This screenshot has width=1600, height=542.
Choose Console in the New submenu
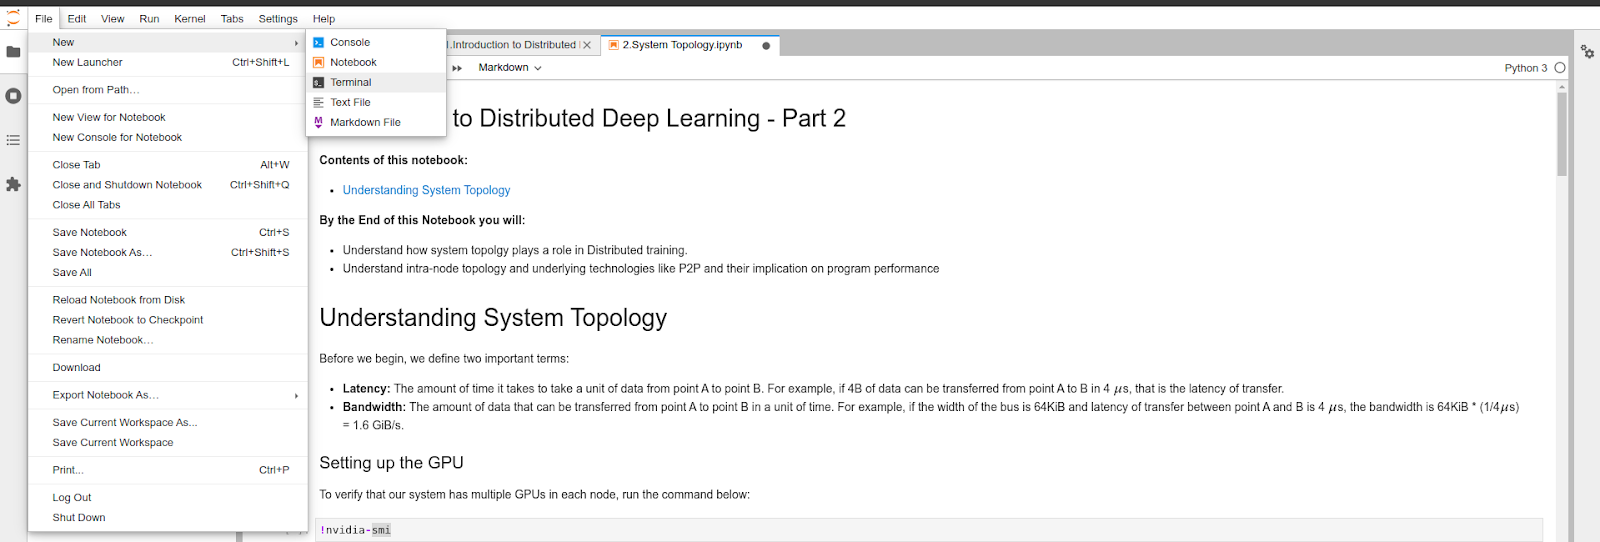click(x=350, y=42)
